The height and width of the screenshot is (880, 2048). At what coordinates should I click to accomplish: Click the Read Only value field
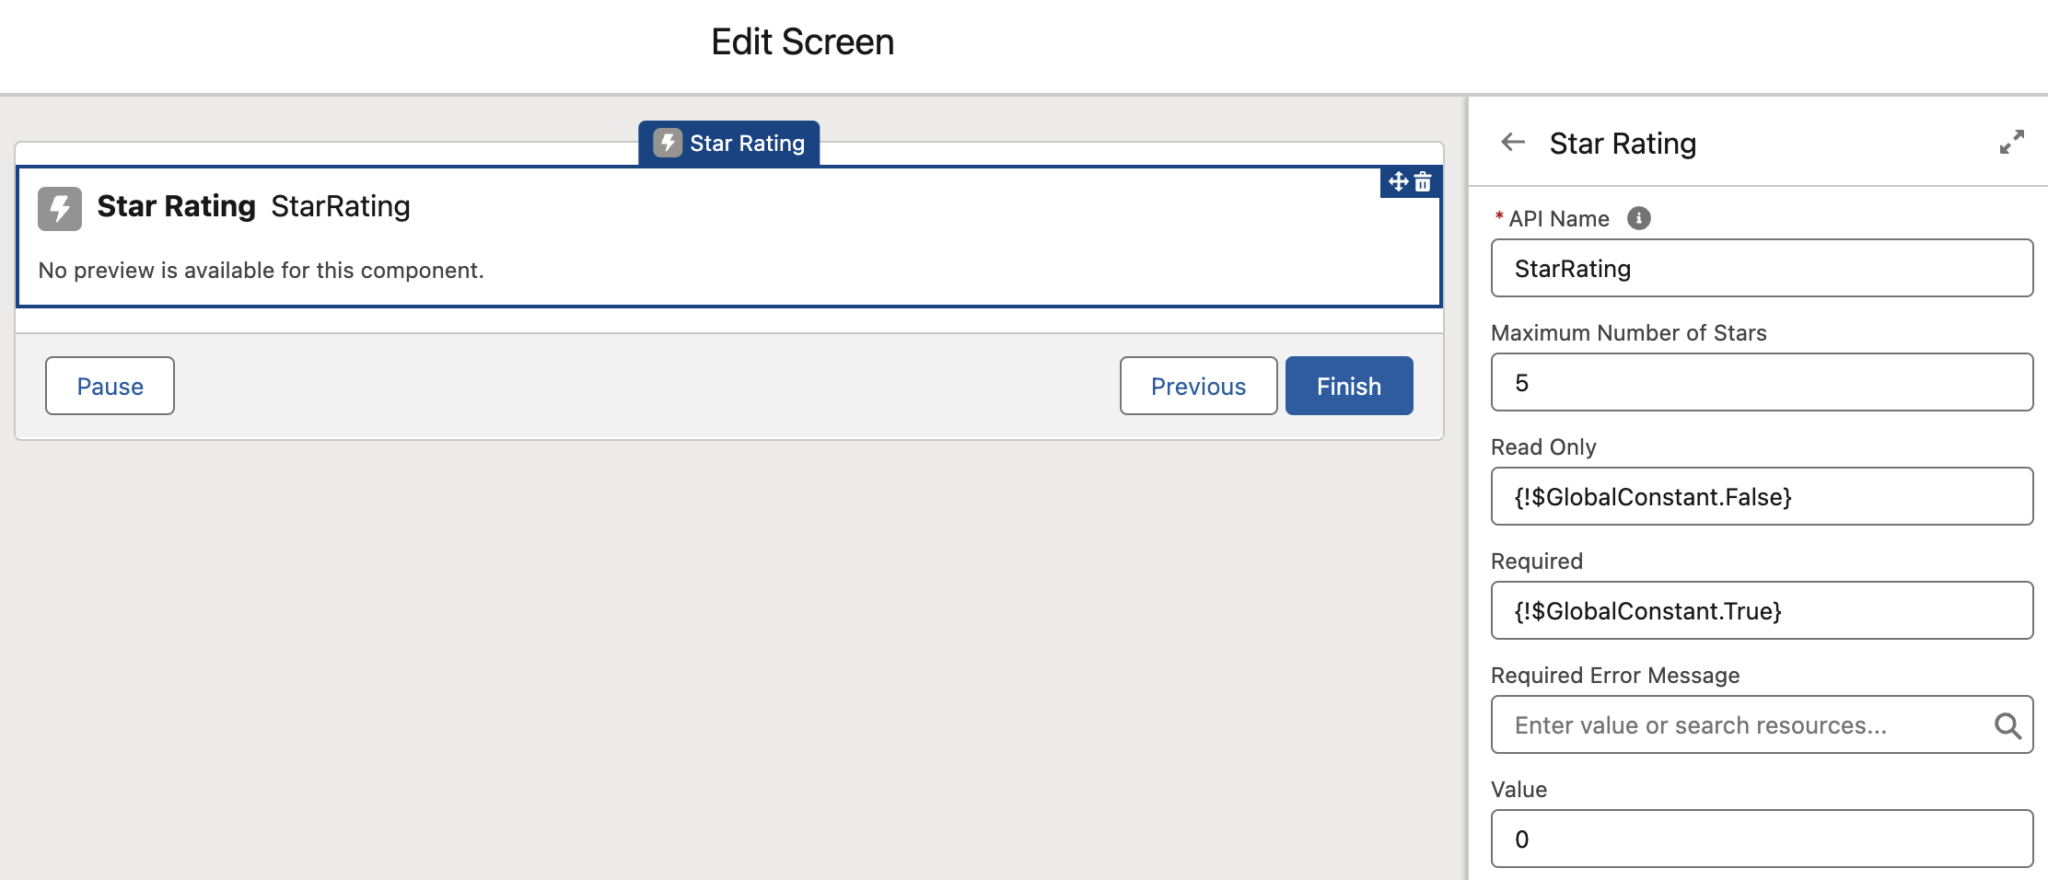point(1761,496)
